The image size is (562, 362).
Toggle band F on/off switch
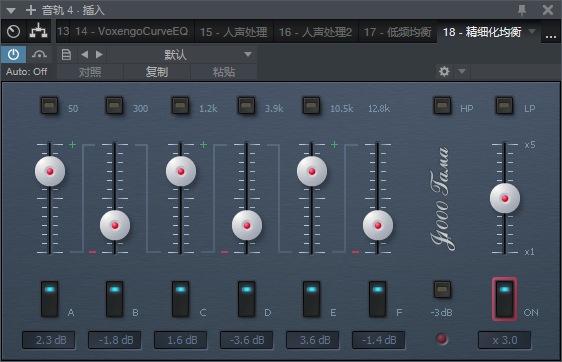(x=378, y=299)
